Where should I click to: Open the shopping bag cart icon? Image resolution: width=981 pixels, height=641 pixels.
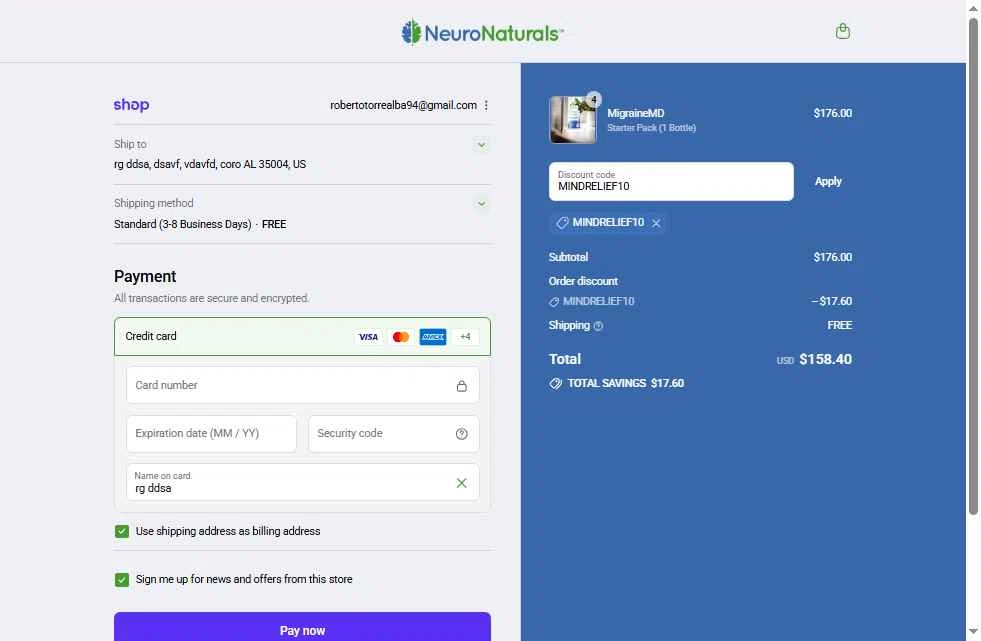pos(843,31)
